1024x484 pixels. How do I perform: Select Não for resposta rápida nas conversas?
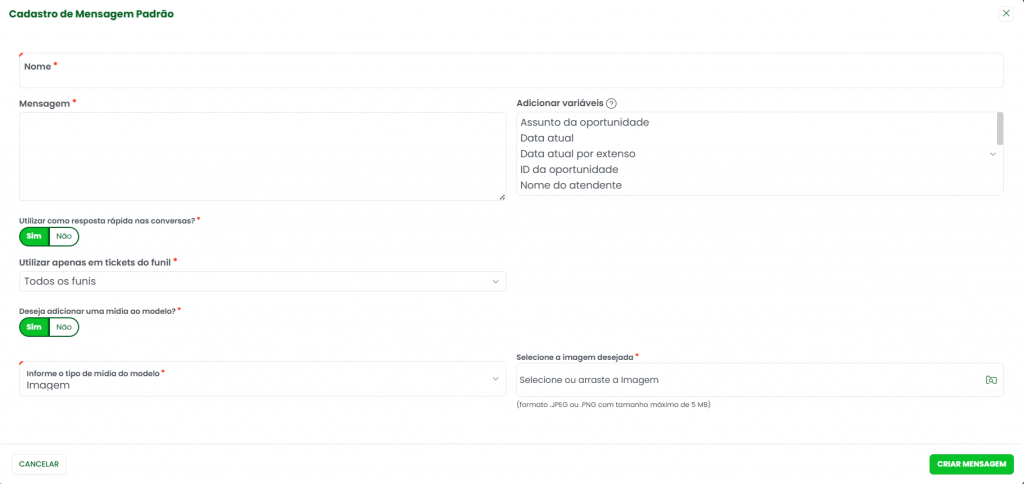coord(64,237)
